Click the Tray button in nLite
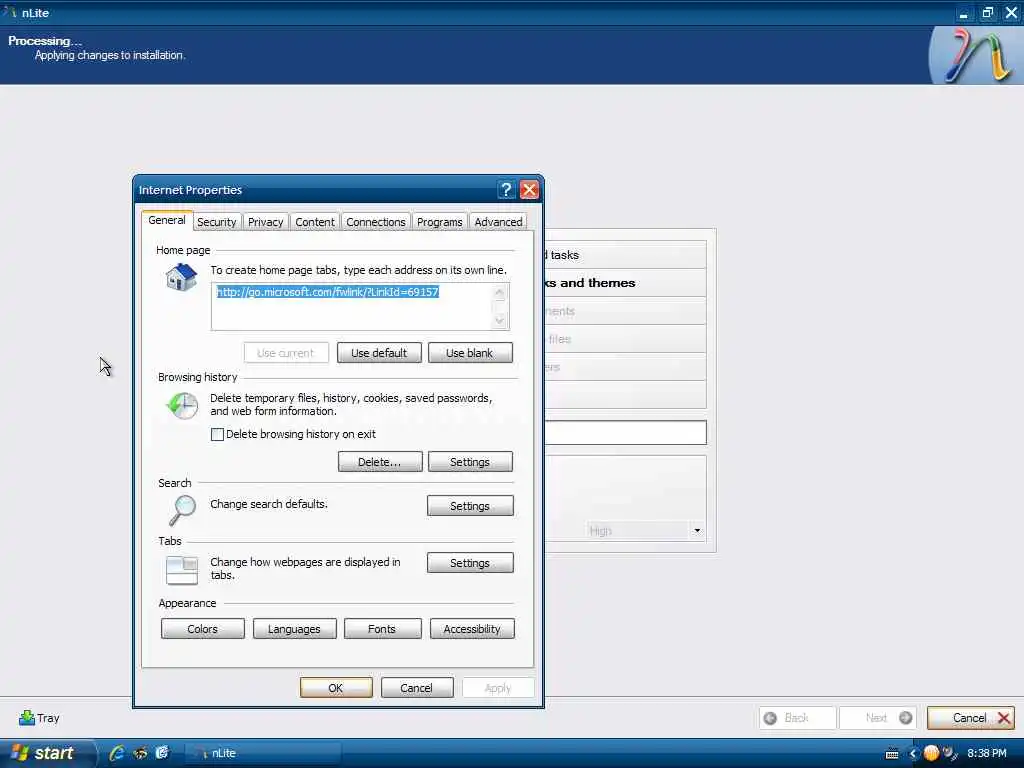The width and height of the screenshot is (1024, 768). [39, 718]
